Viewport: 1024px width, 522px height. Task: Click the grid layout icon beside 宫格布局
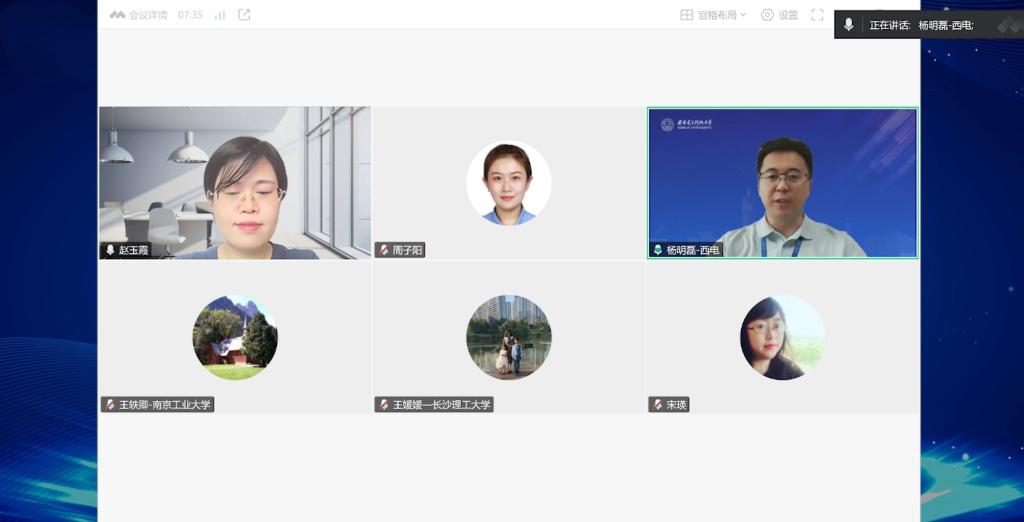[687, 15]
